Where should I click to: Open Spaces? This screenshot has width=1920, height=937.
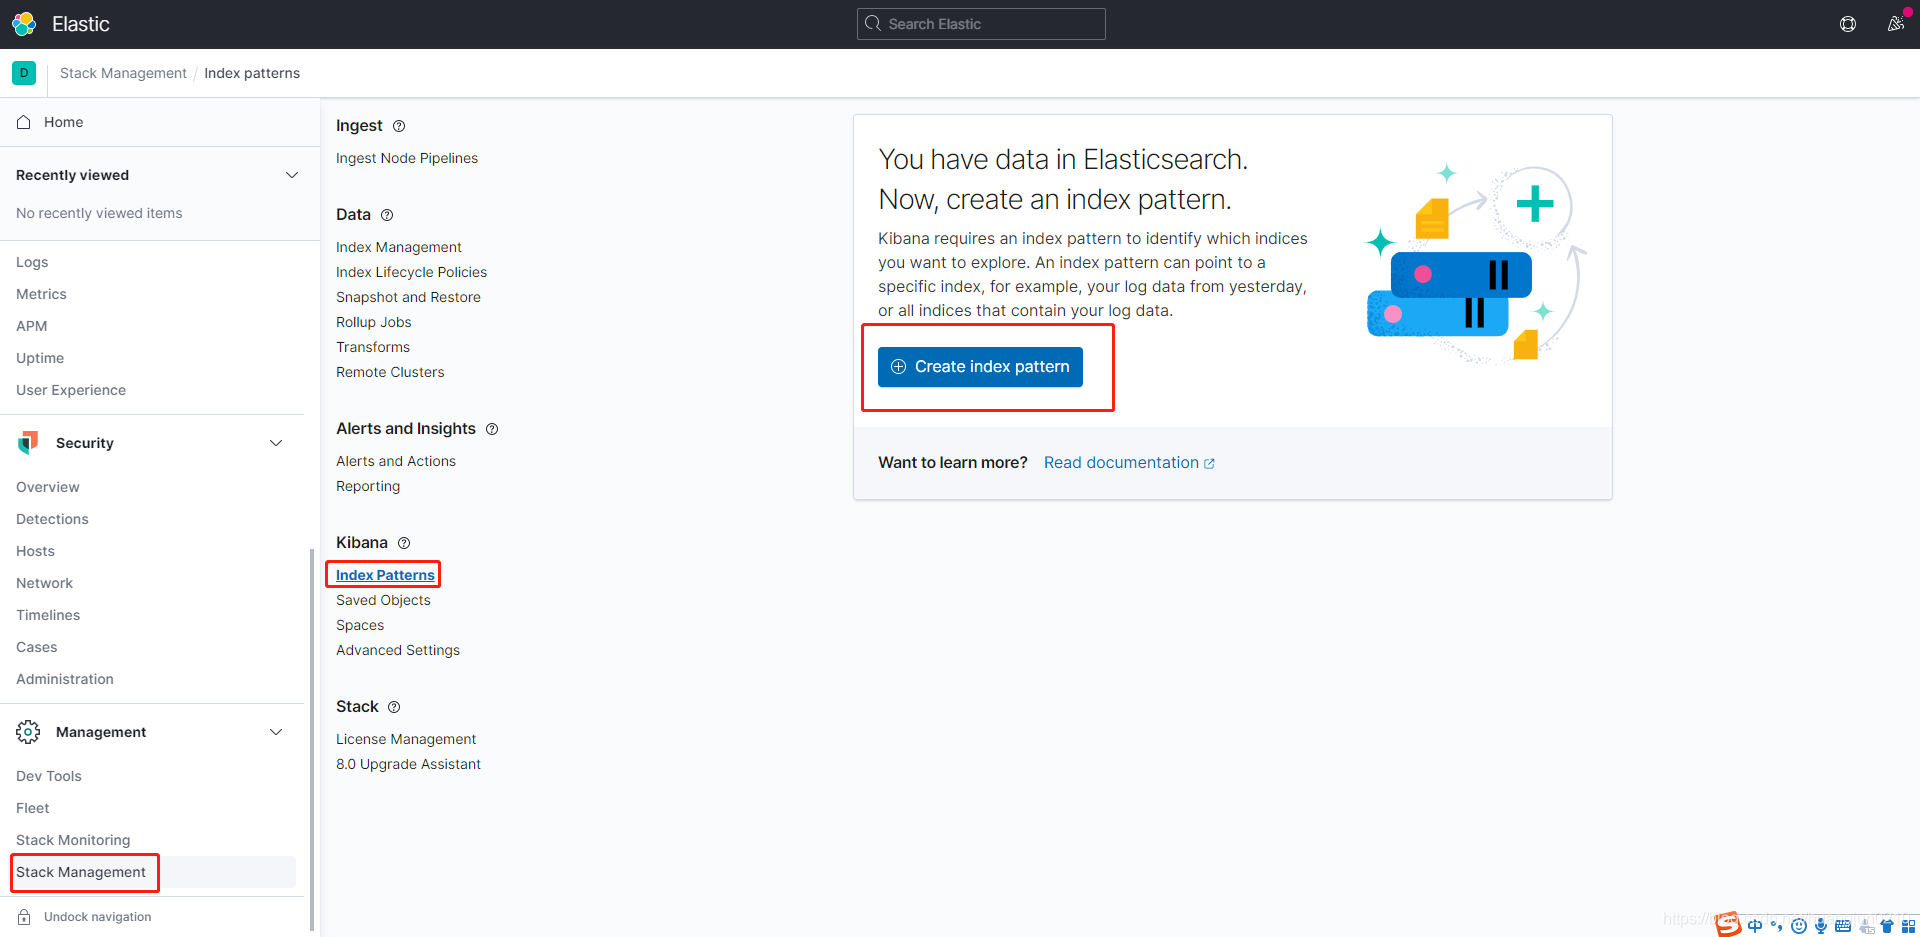point(360,625)
